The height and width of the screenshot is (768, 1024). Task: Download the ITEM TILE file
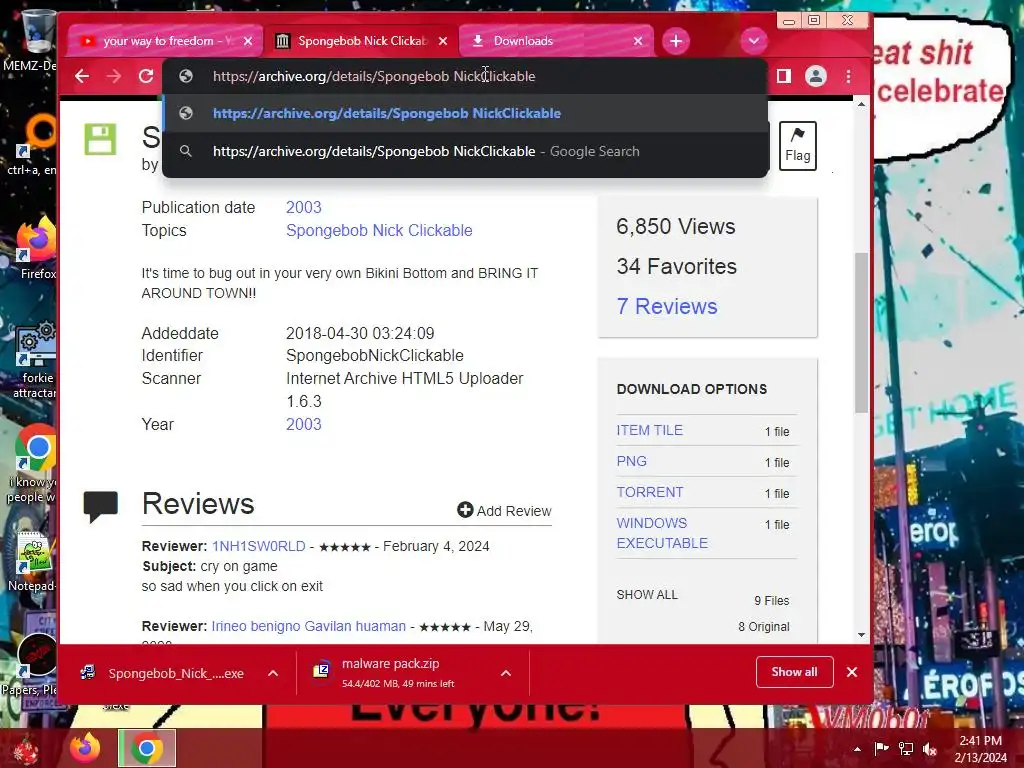(x=650, y=430)
